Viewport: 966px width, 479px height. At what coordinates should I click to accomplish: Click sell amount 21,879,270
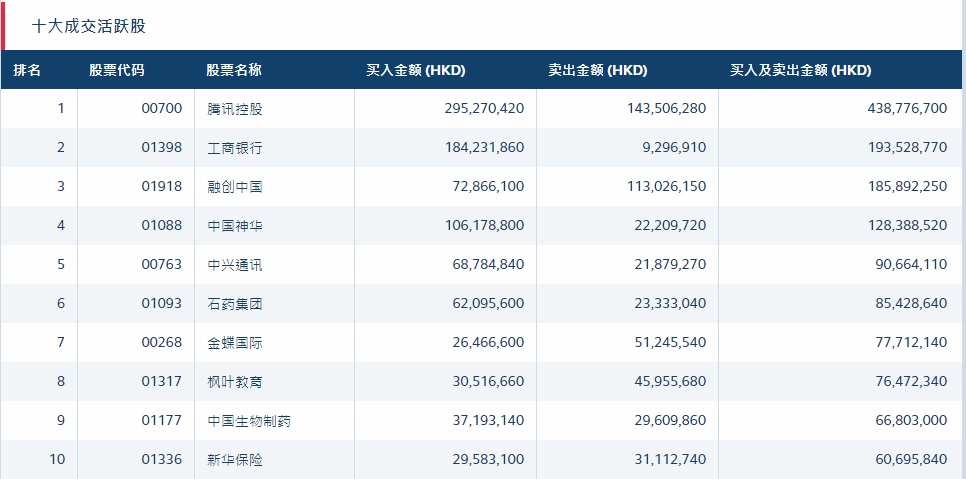point(670,265)
